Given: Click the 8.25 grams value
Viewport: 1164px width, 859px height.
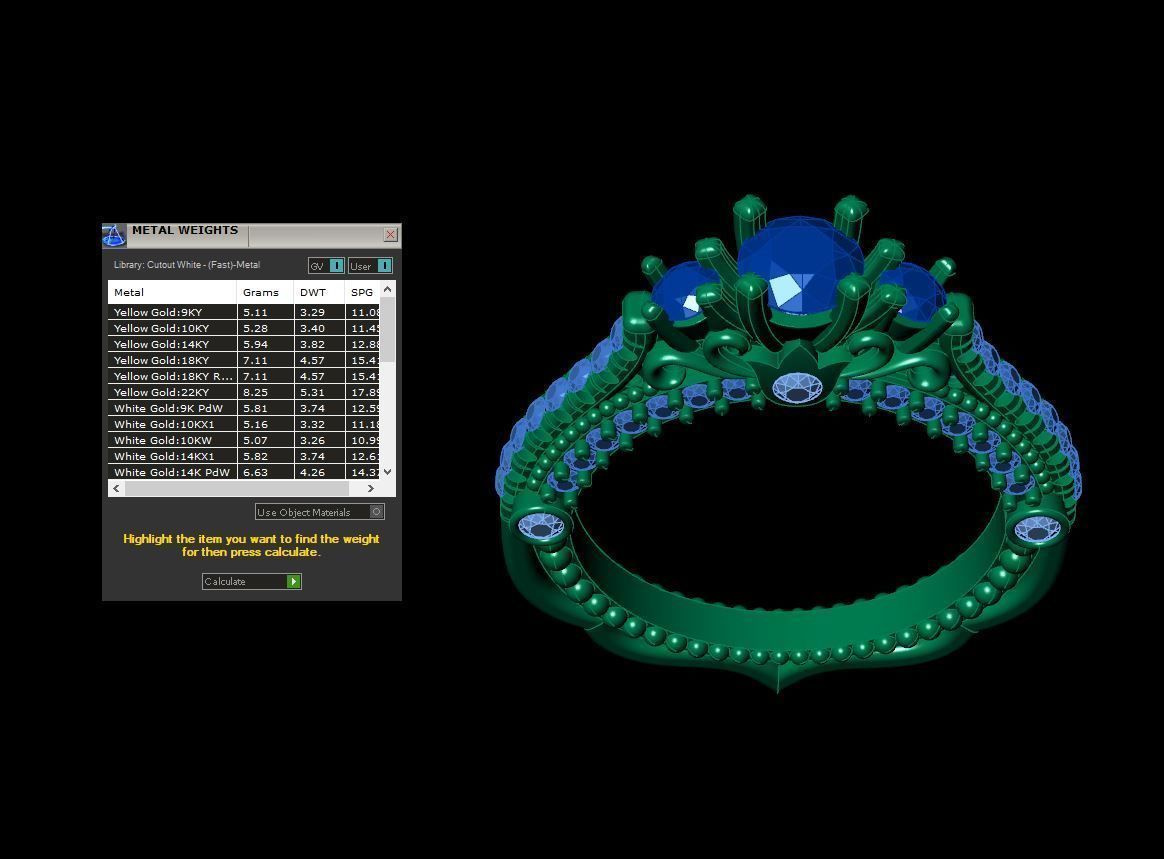Looking at the screenshot, I should tap(255, 392).
